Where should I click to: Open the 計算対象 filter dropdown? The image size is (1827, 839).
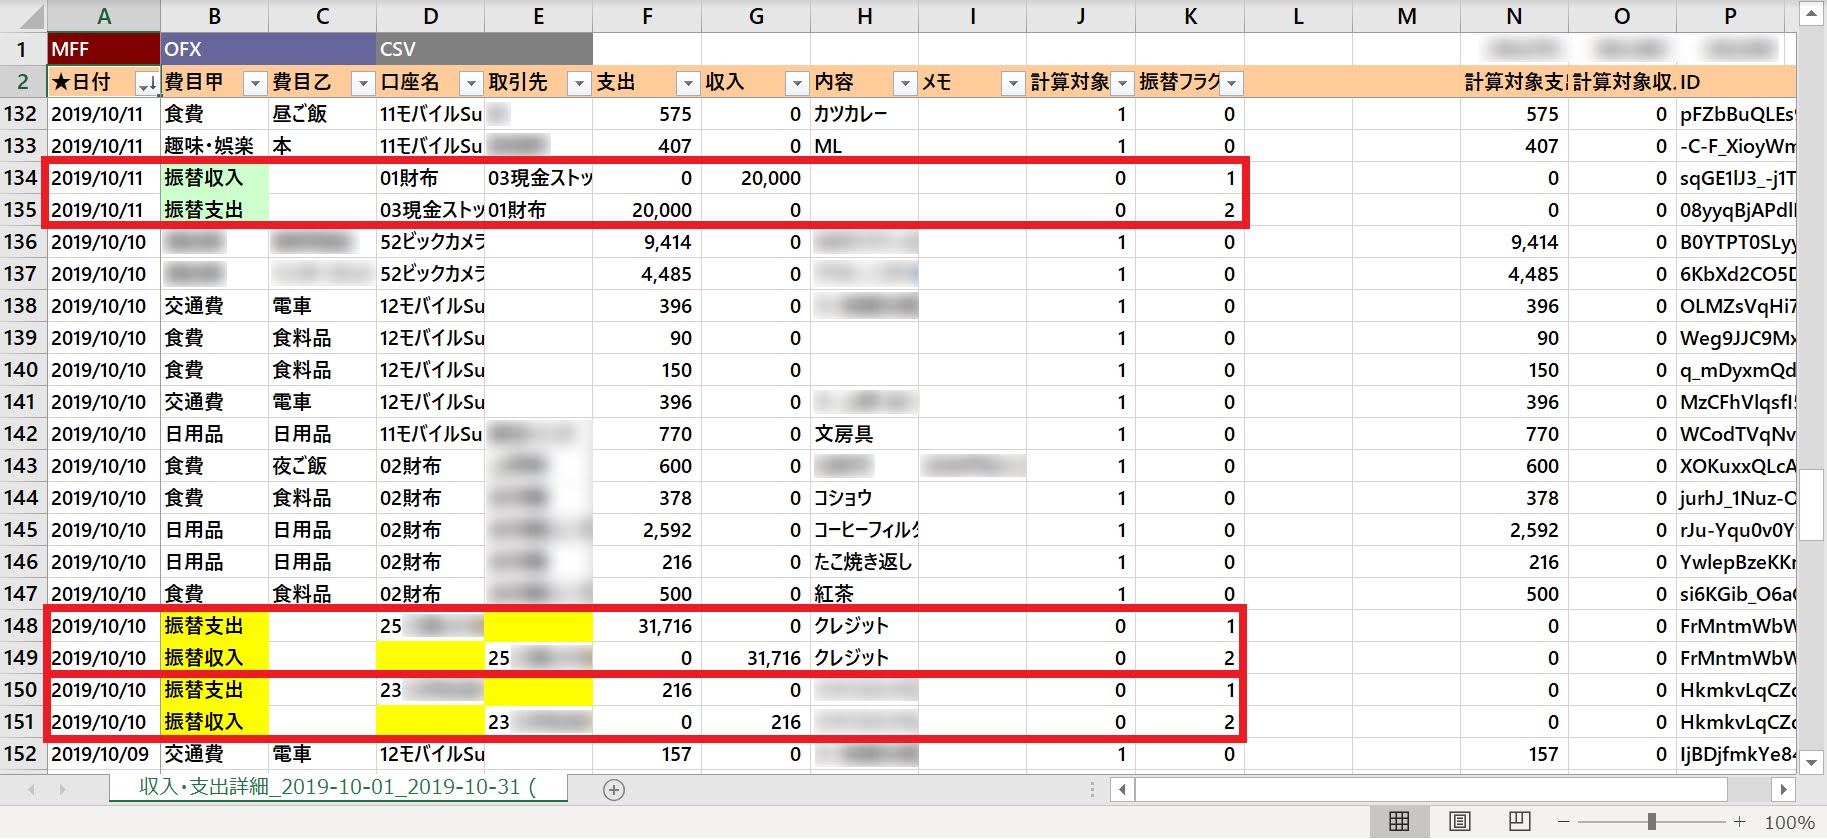point(1122,83)
